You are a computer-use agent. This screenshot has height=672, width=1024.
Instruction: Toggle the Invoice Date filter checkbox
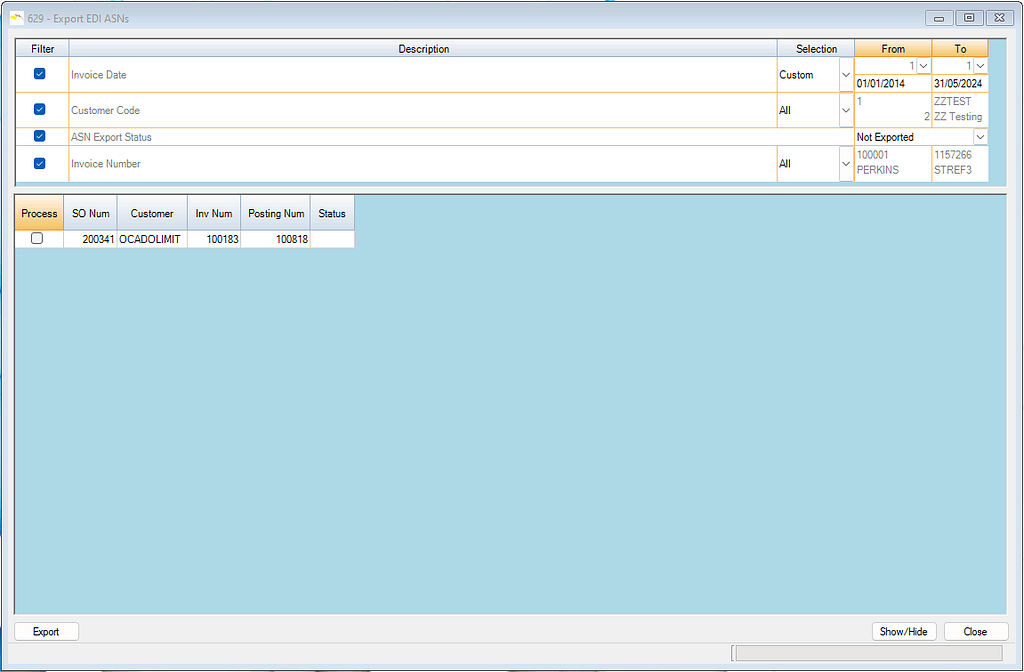coord(40,74)
